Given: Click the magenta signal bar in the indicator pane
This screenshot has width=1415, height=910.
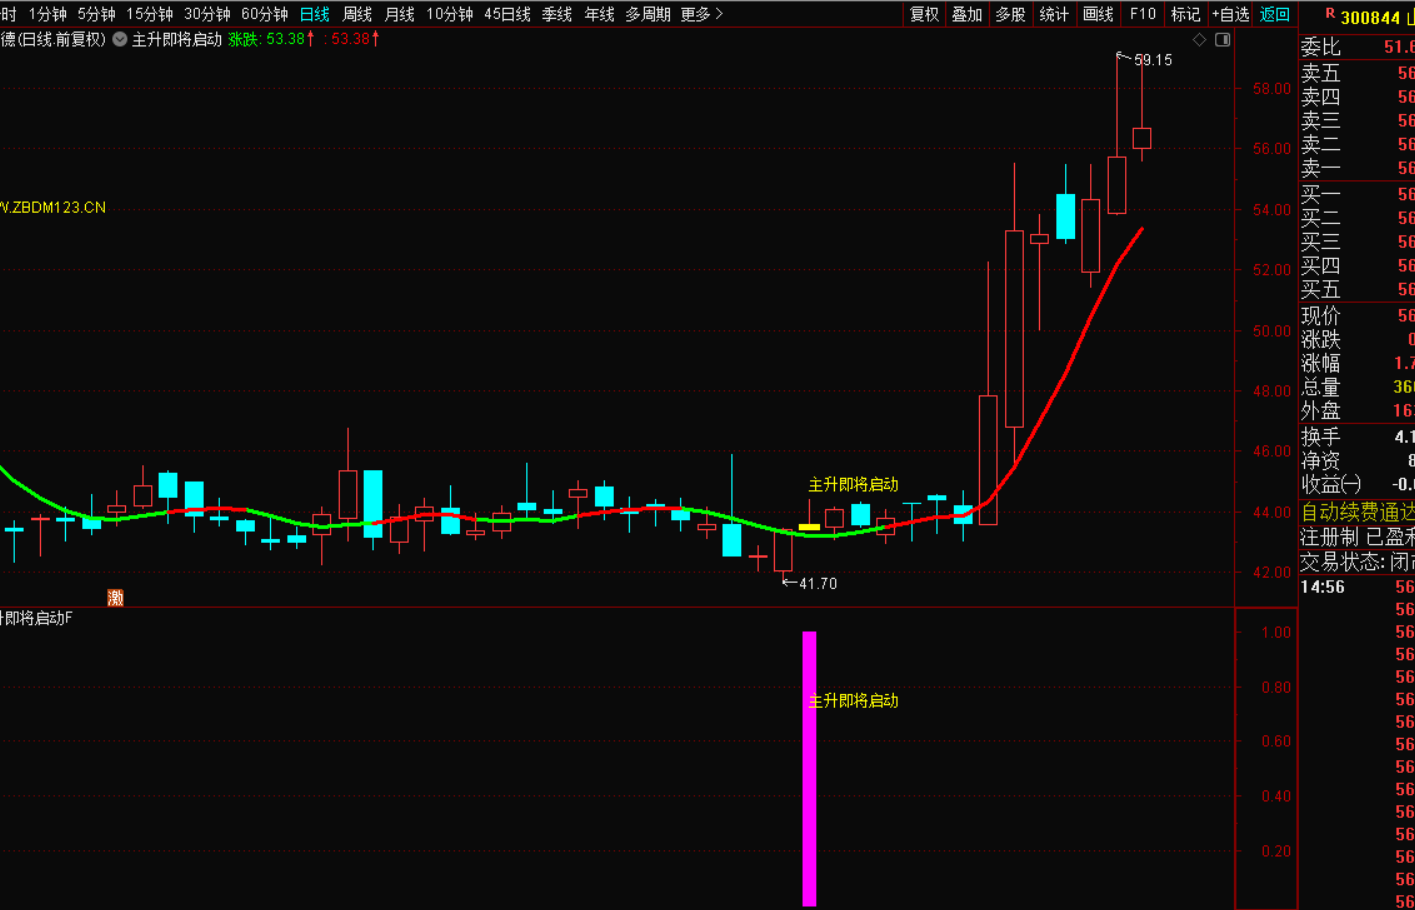Looking at the screenshot, I should click(809, 768).
